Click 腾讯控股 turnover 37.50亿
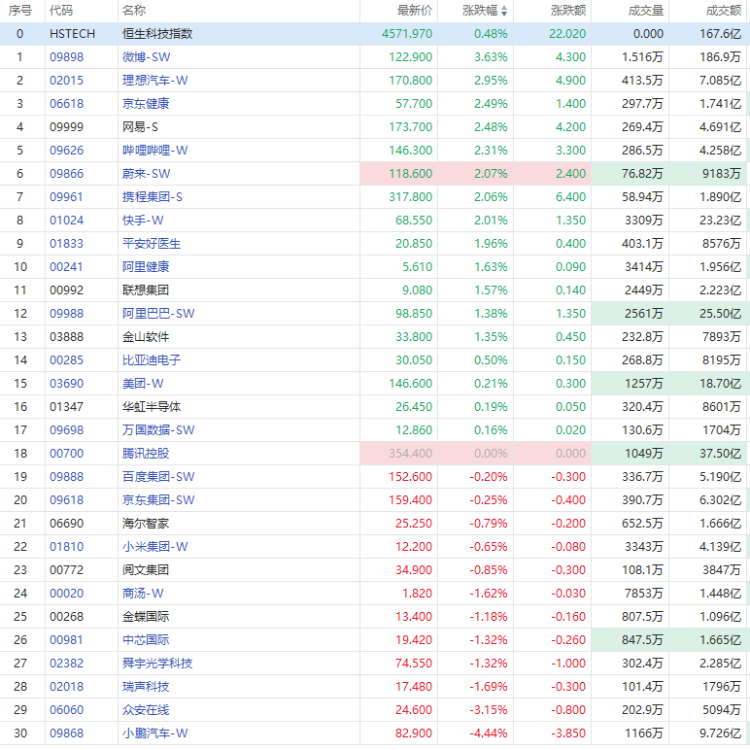The image size is (750, 750). pyautogui.click(x=720, y=453)
